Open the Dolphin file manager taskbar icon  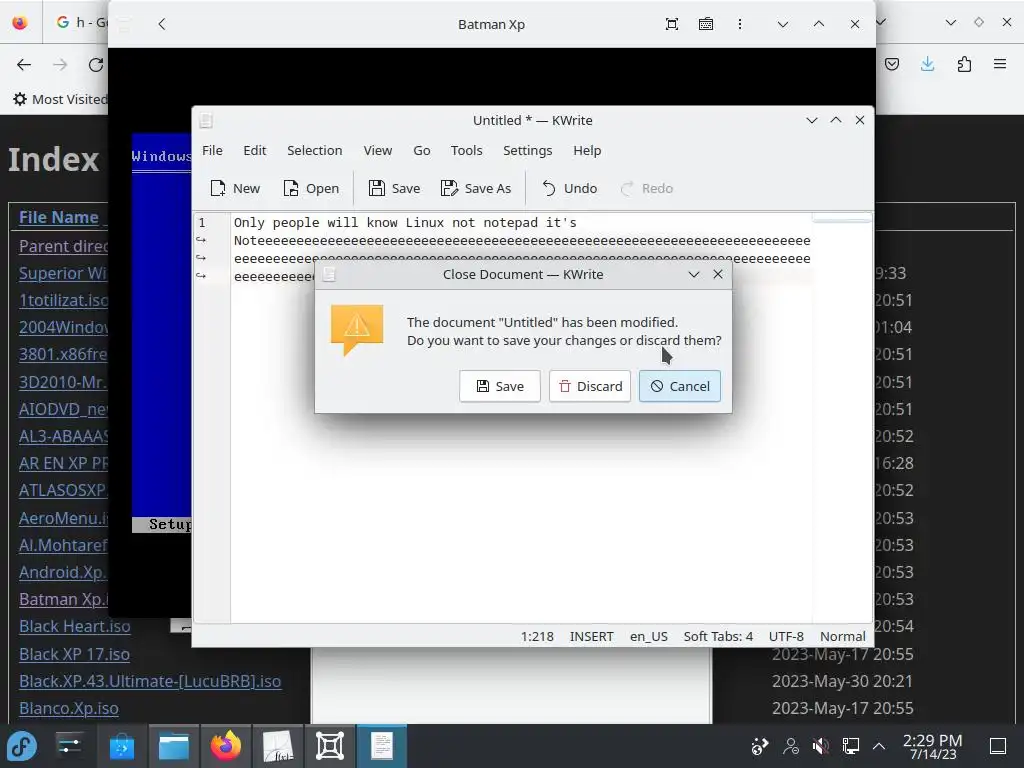click(174, 746)
